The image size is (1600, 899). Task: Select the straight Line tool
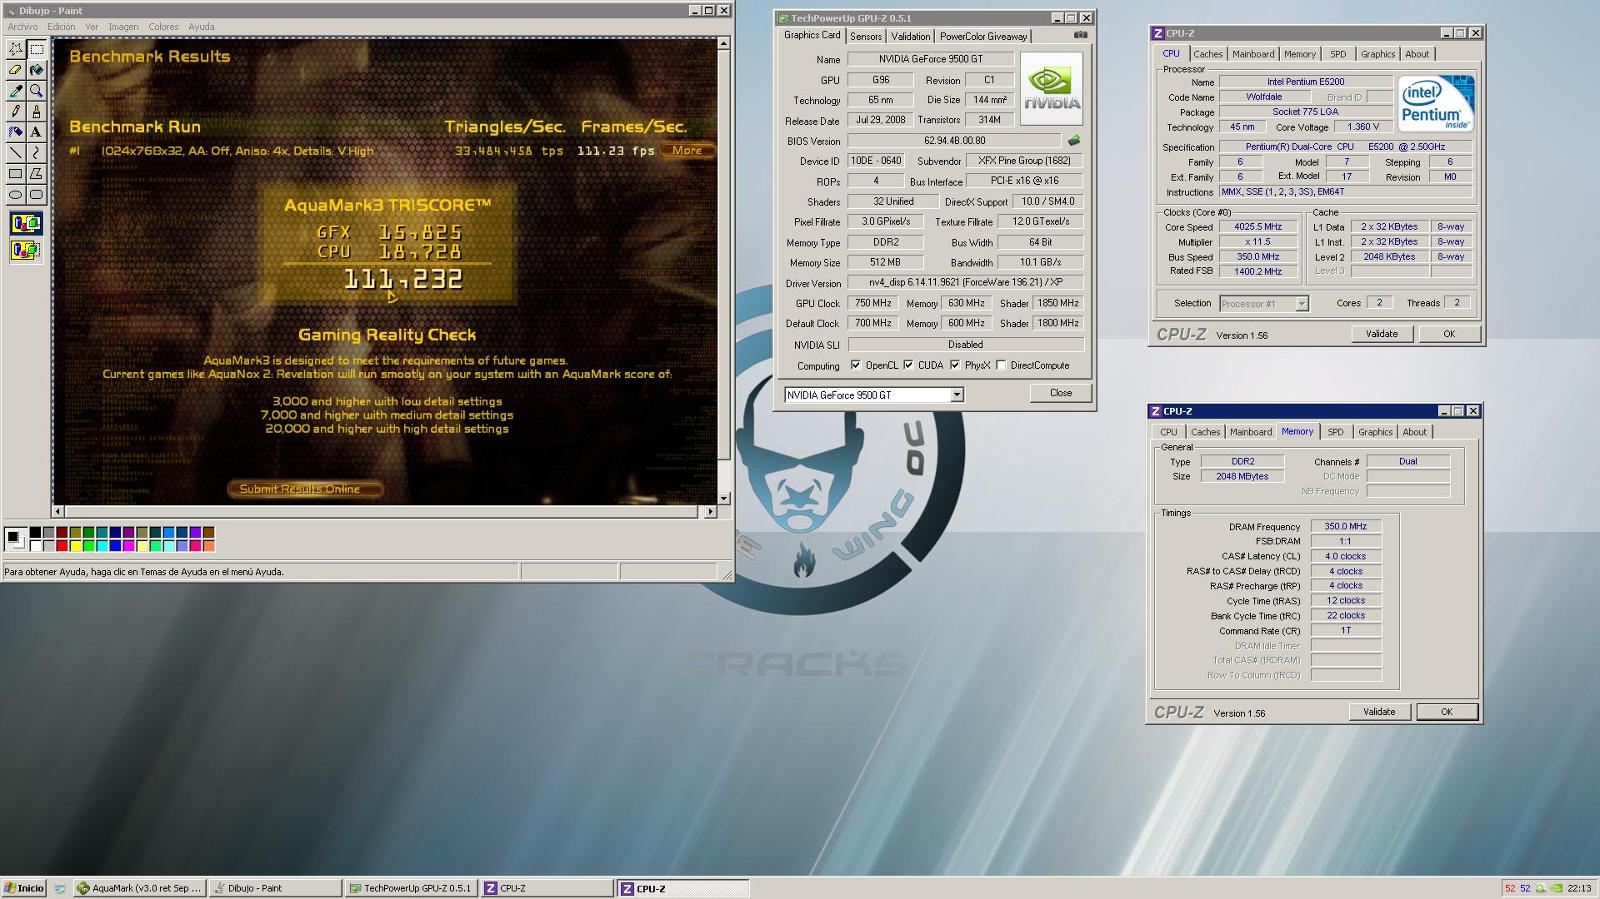15,153
